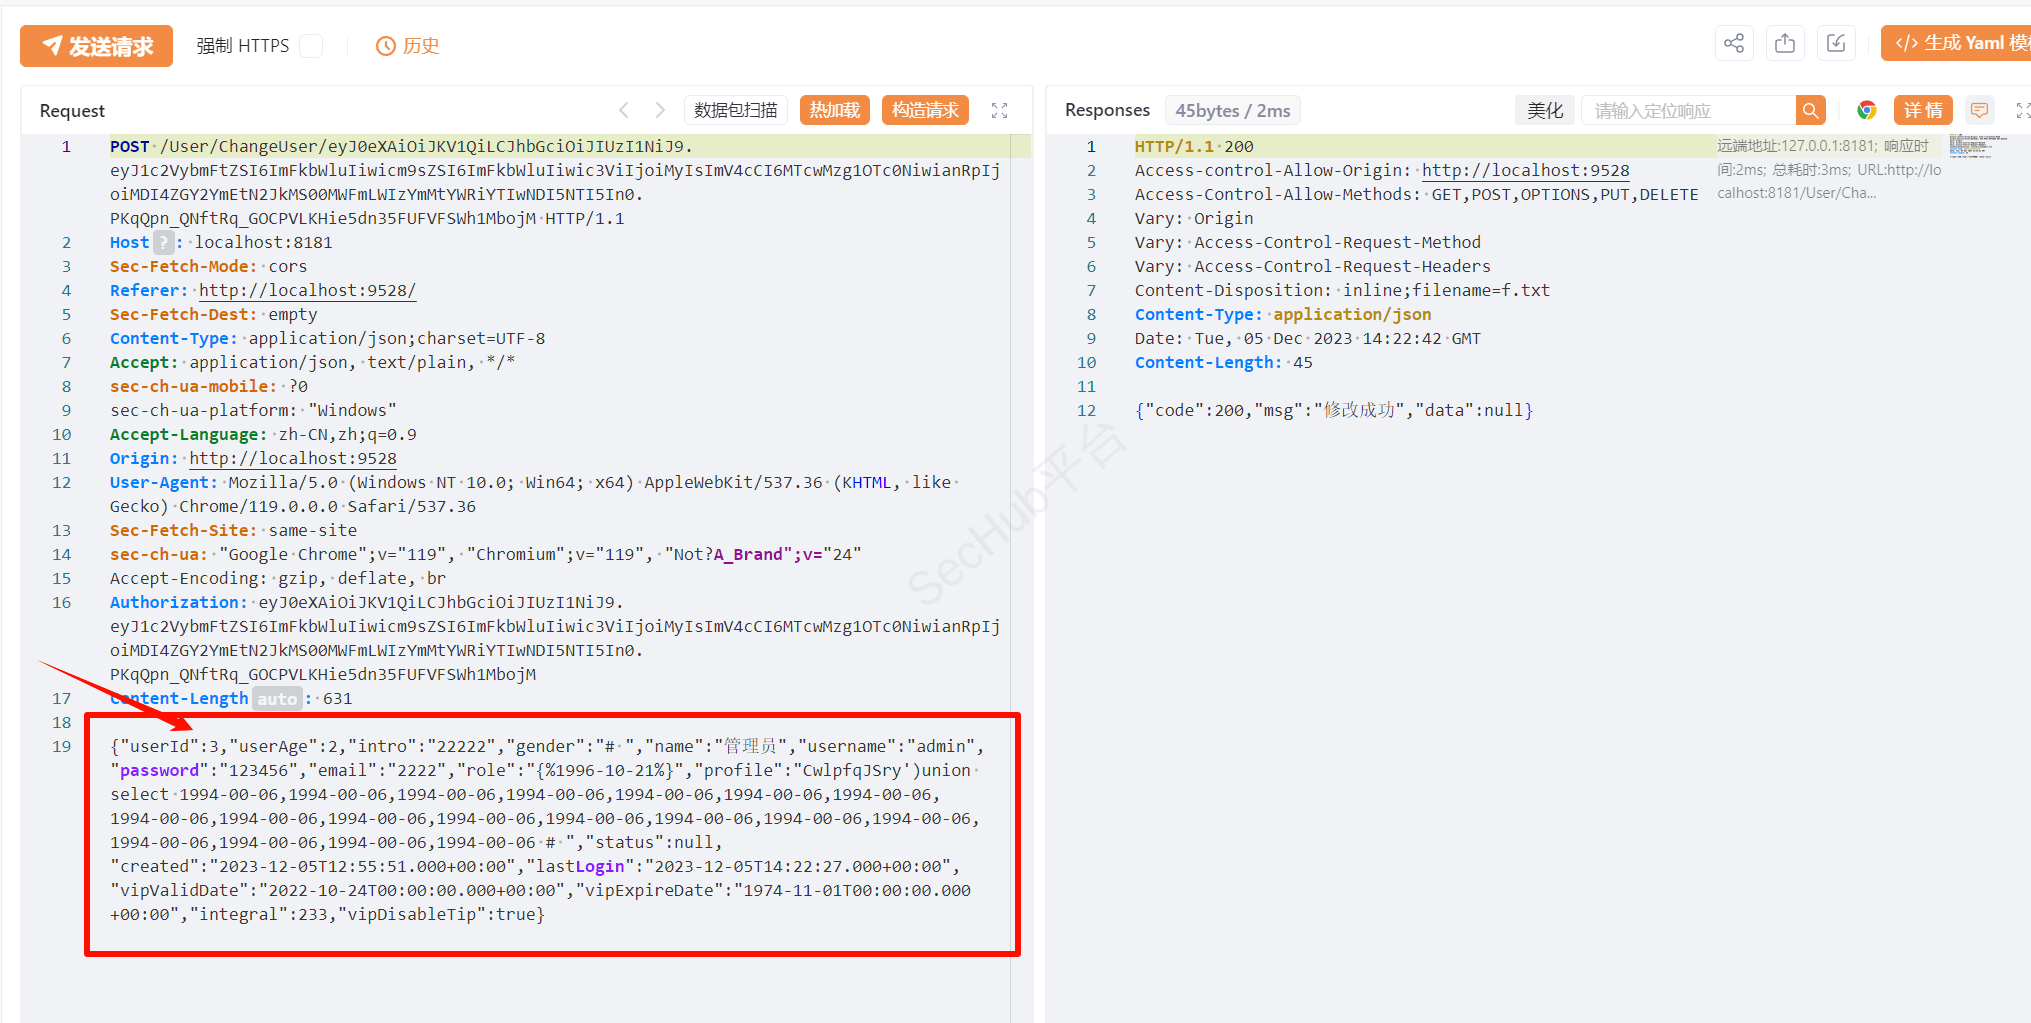The height and width of the screenshot is (1023, 2031).
Task: Open response in Chrome browser icon
Action: pos(1866,110)
